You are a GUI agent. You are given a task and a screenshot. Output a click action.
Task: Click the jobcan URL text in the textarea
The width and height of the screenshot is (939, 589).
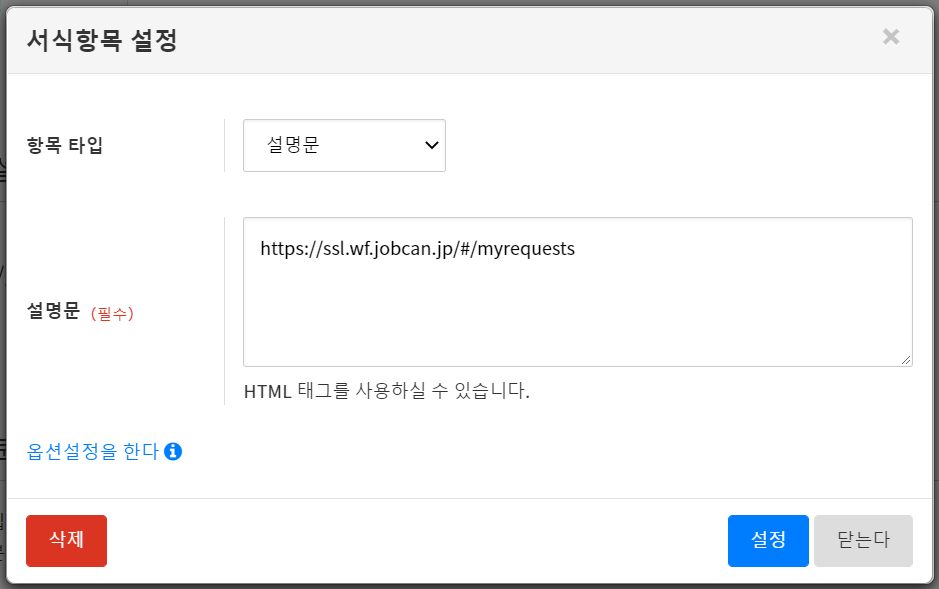(417, 249)
